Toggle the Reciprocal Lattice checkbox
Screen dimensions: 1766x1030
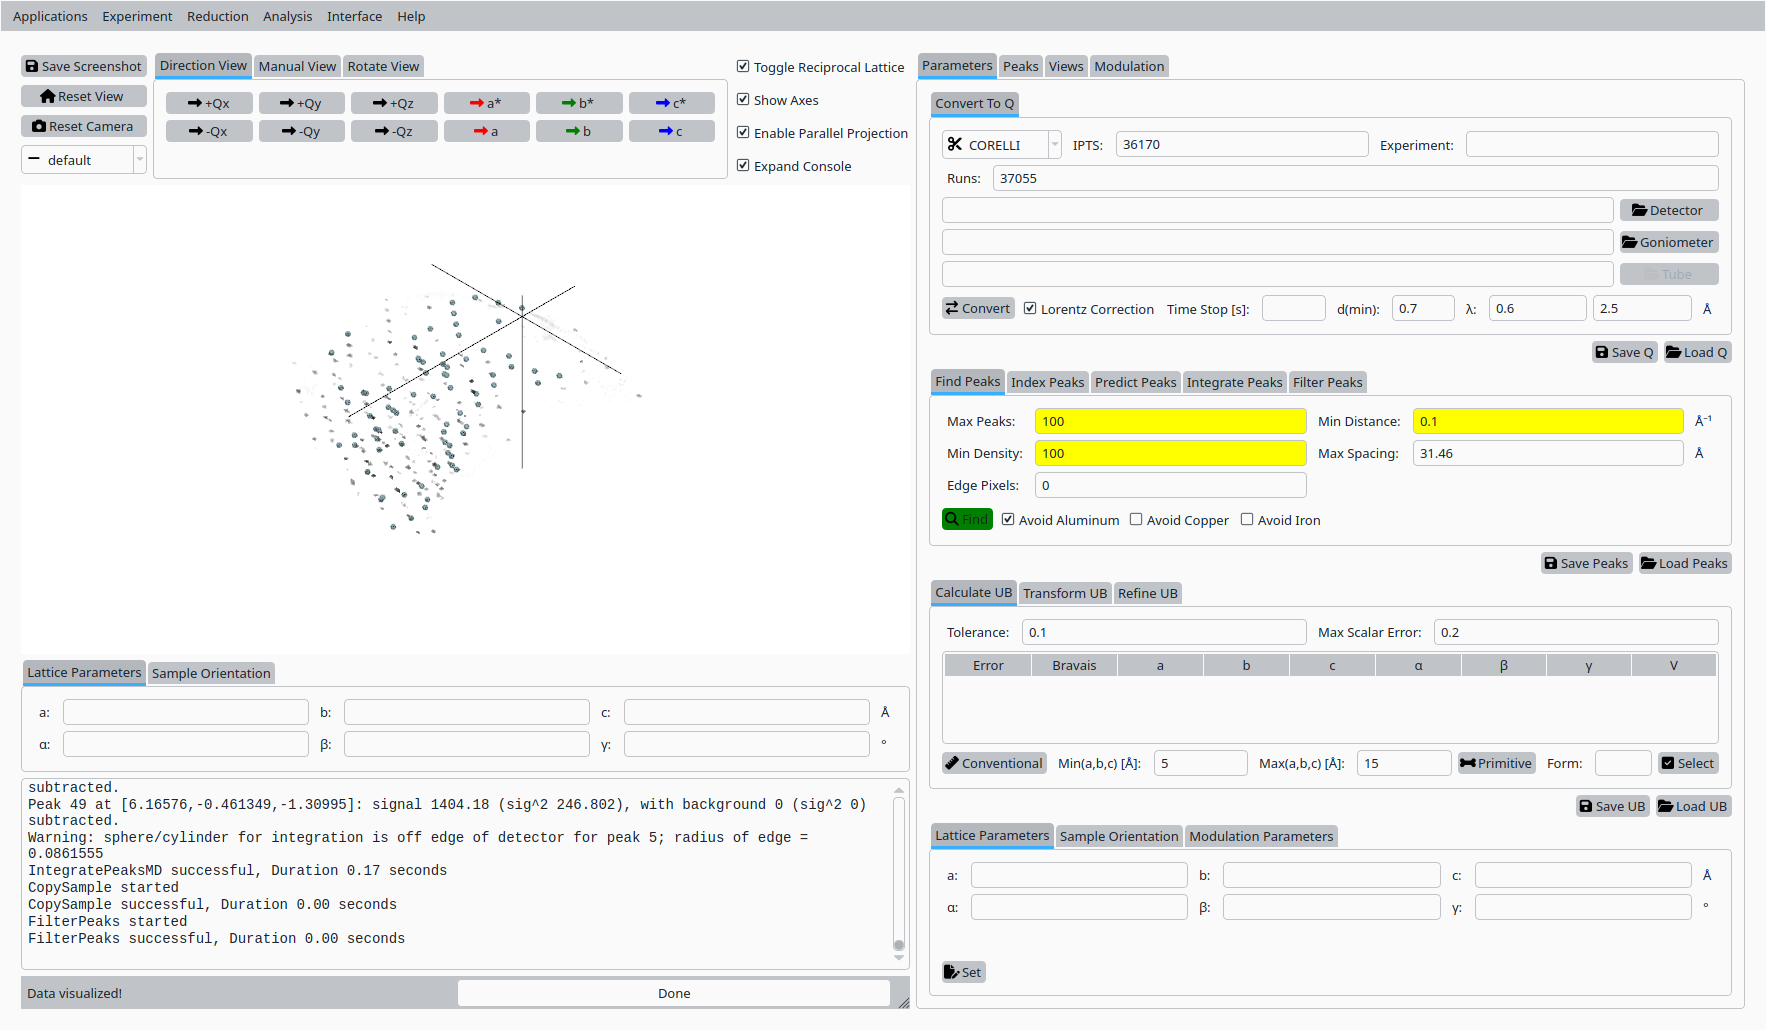pyautogui.click(x=743, y=67)
